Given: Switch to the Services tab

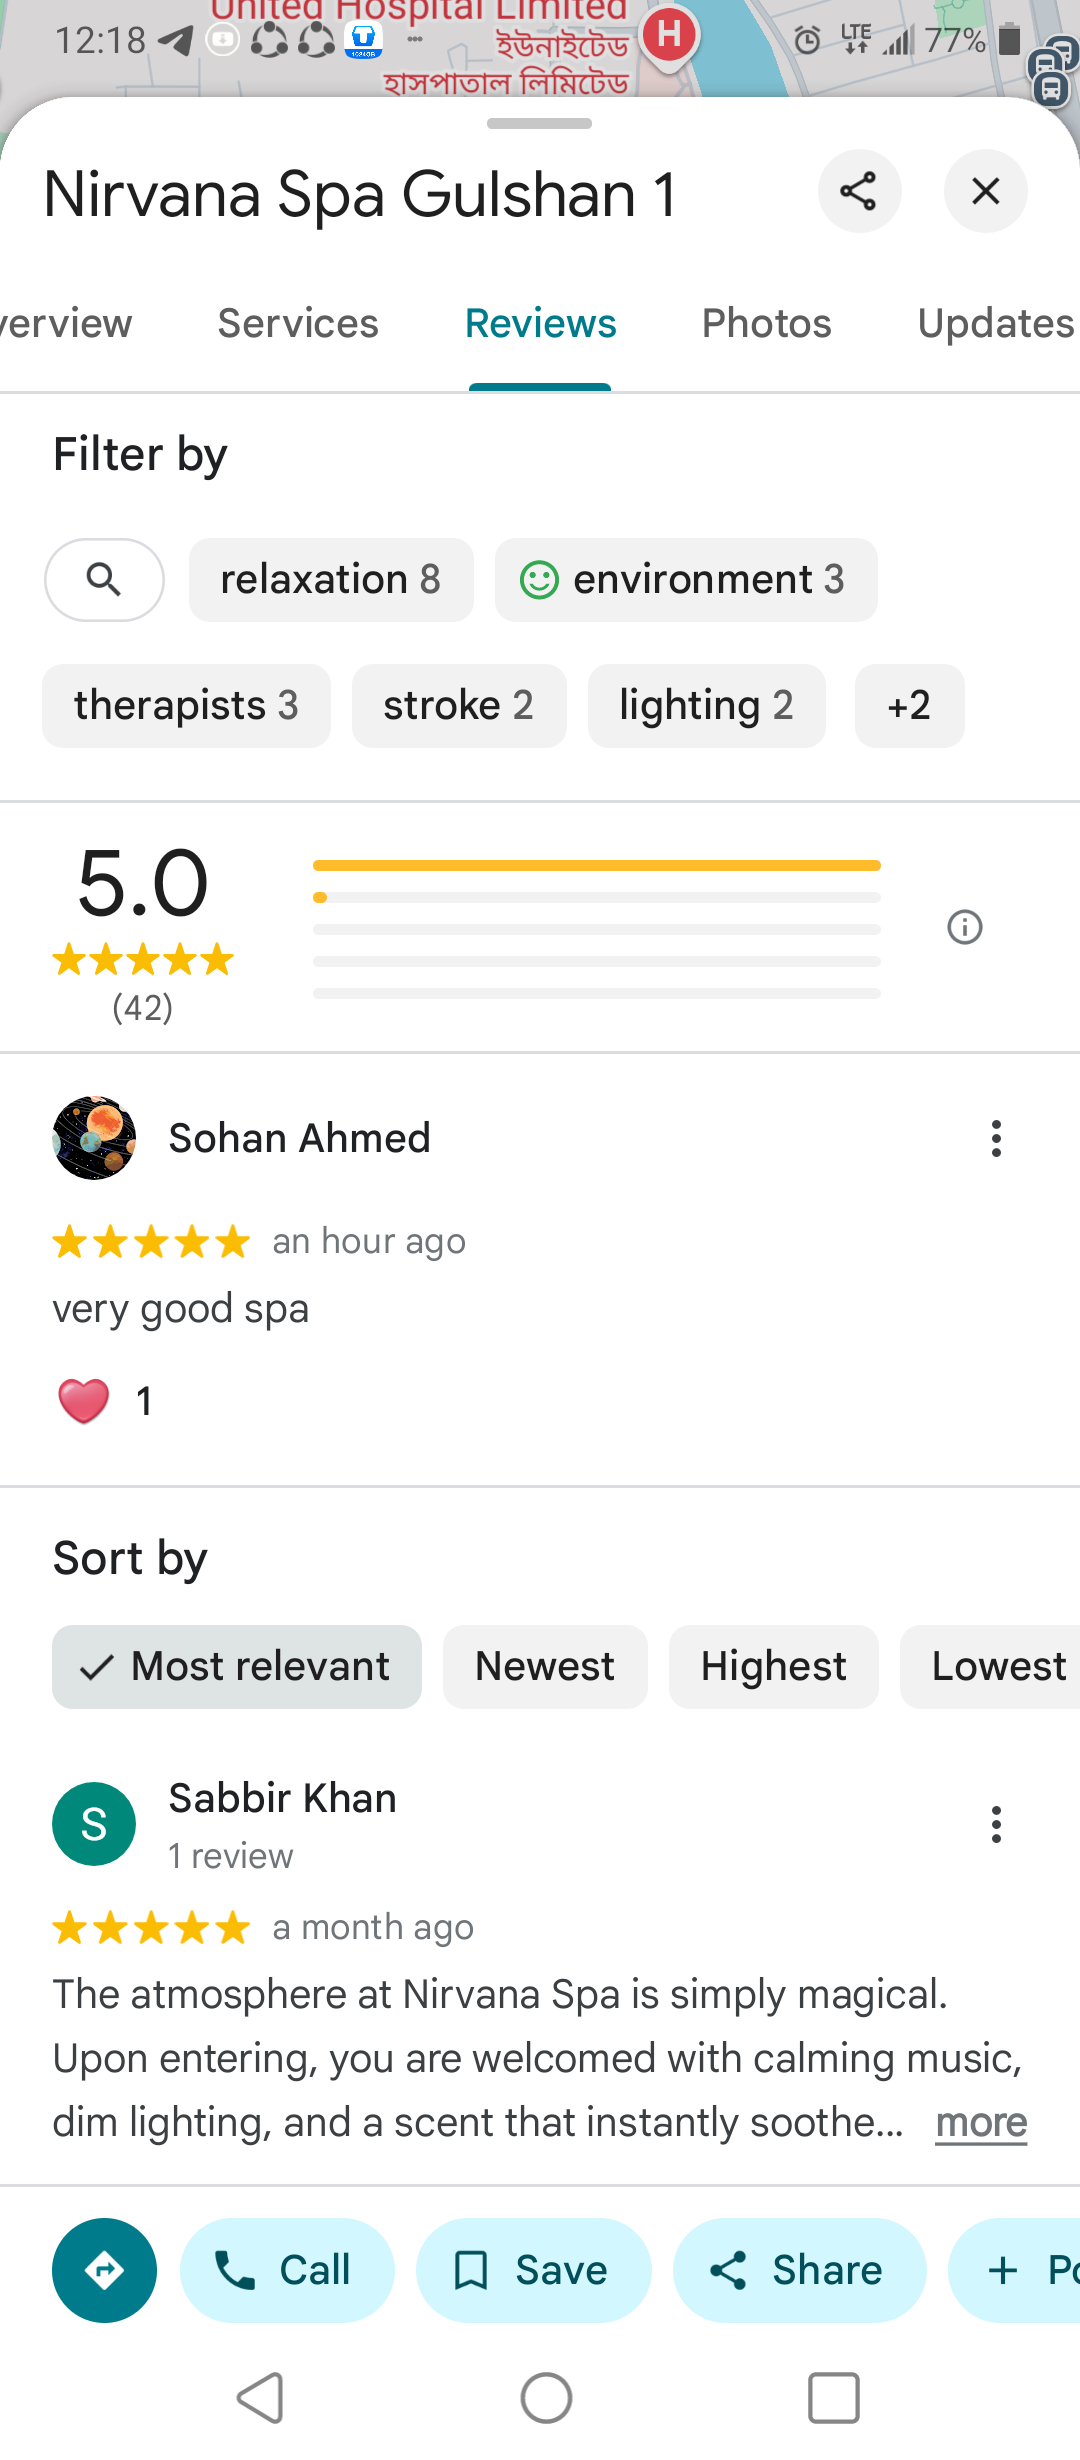Looking at the screenshot, I should point(298,324).
